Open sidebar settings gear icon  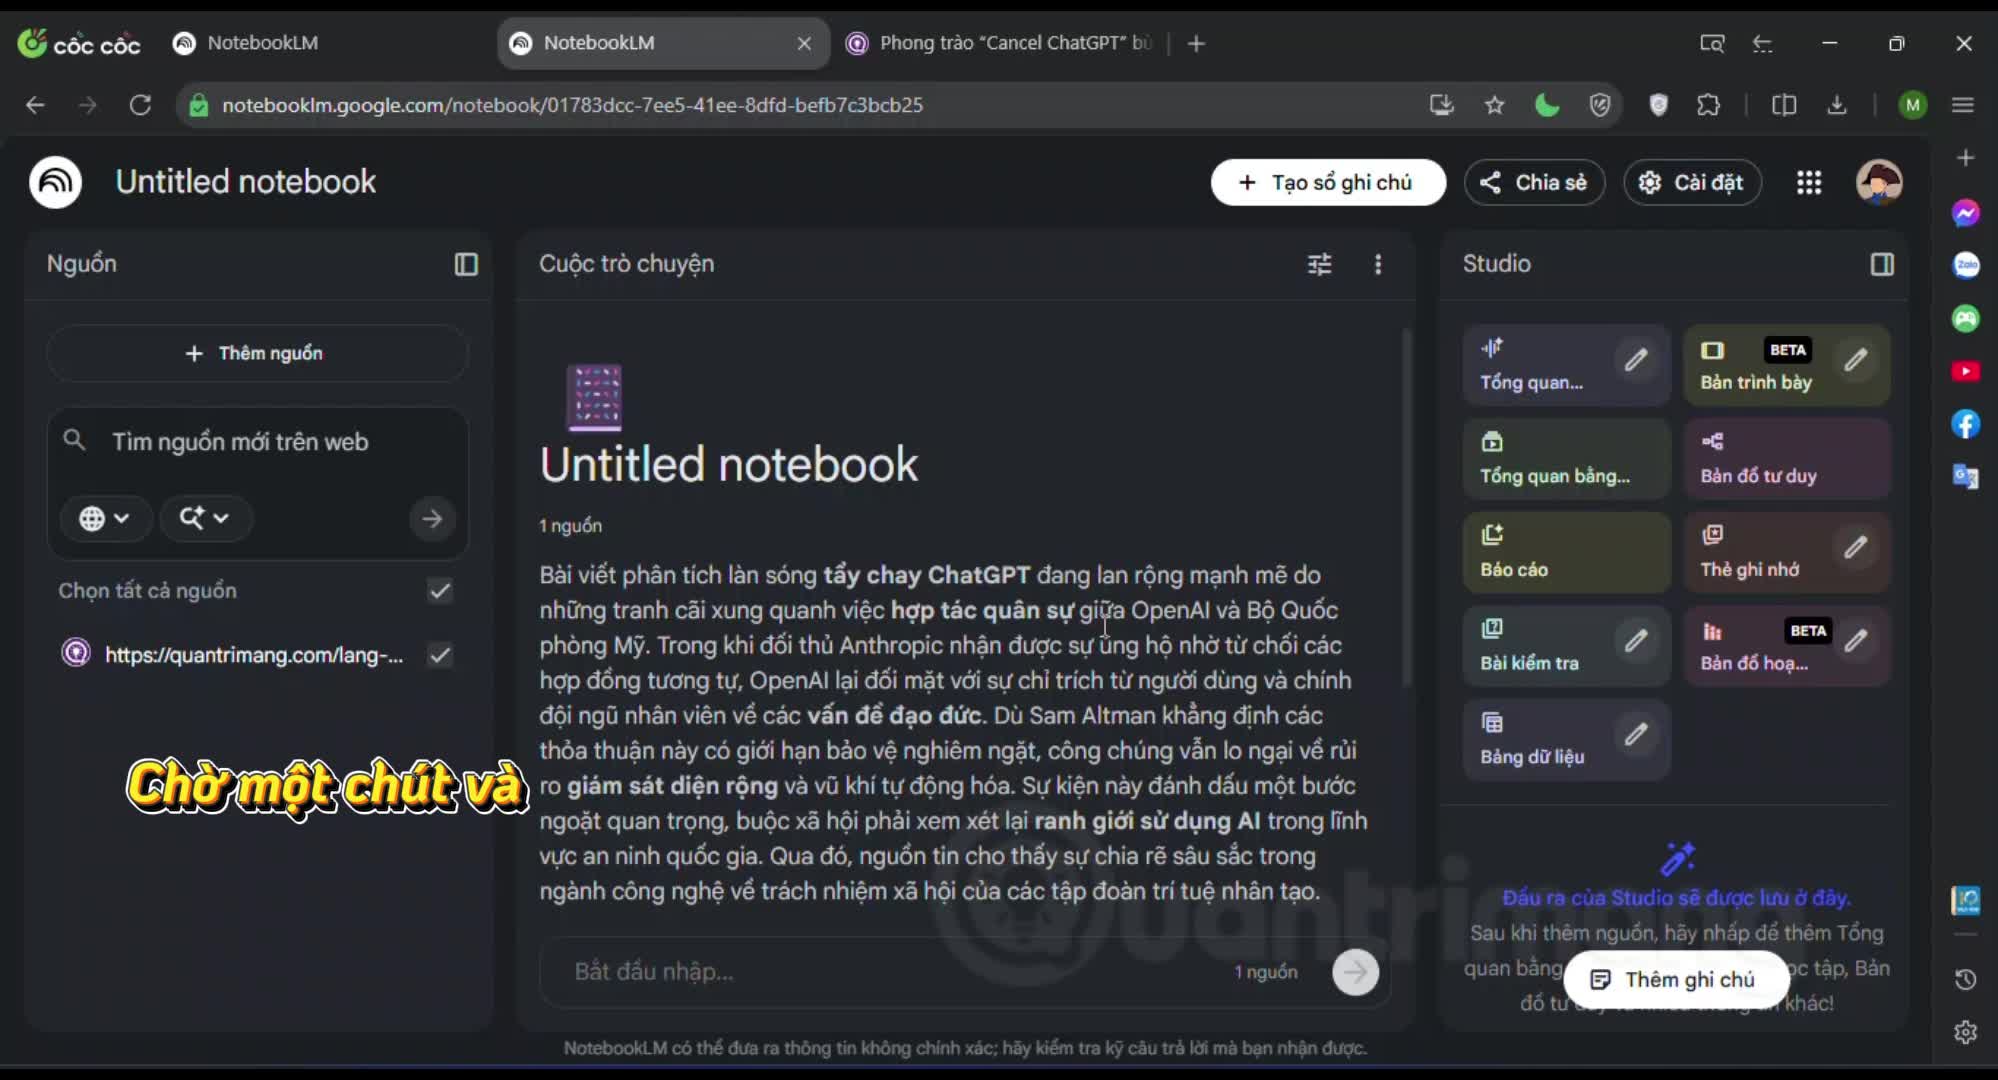[1966, 1032]
